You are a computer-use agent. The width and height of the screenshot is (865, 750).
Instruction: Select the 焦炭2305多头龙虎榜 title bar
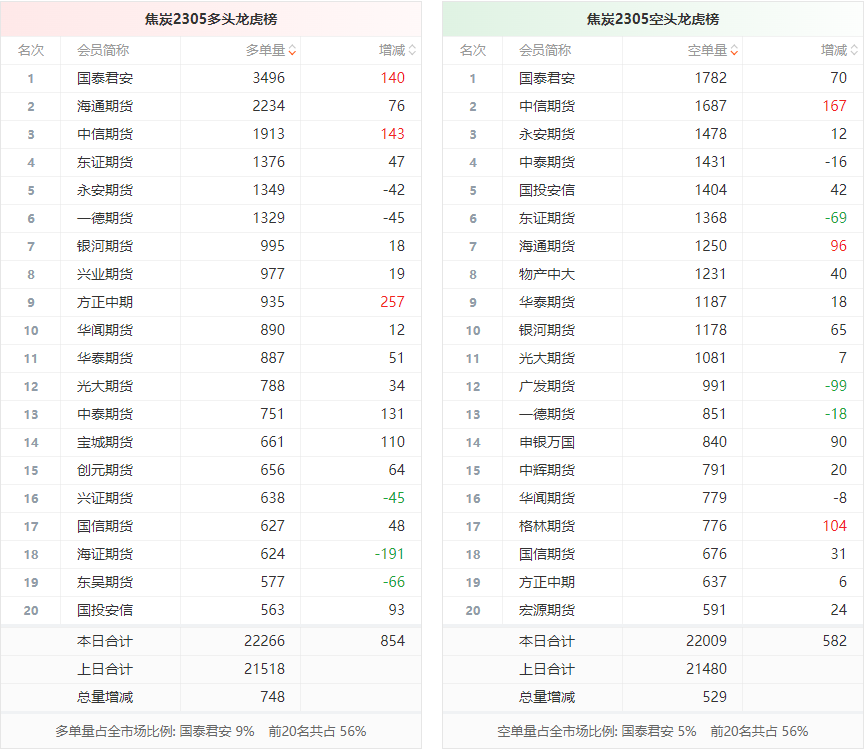(x=210, y=19)
